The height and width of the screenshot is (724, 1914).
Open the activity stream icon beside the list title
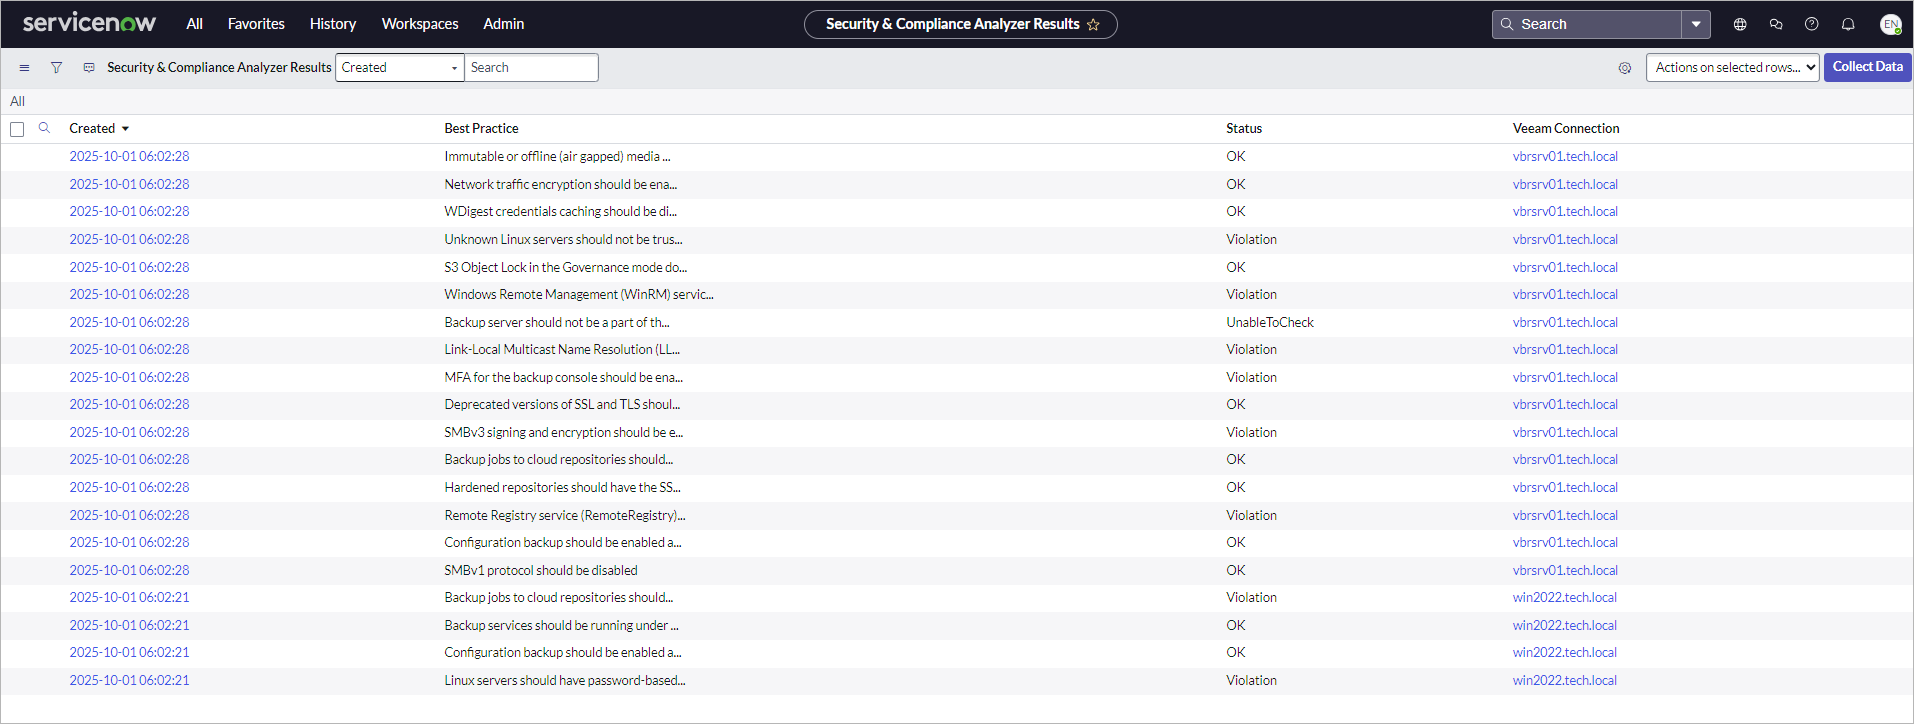pos(89,68)
